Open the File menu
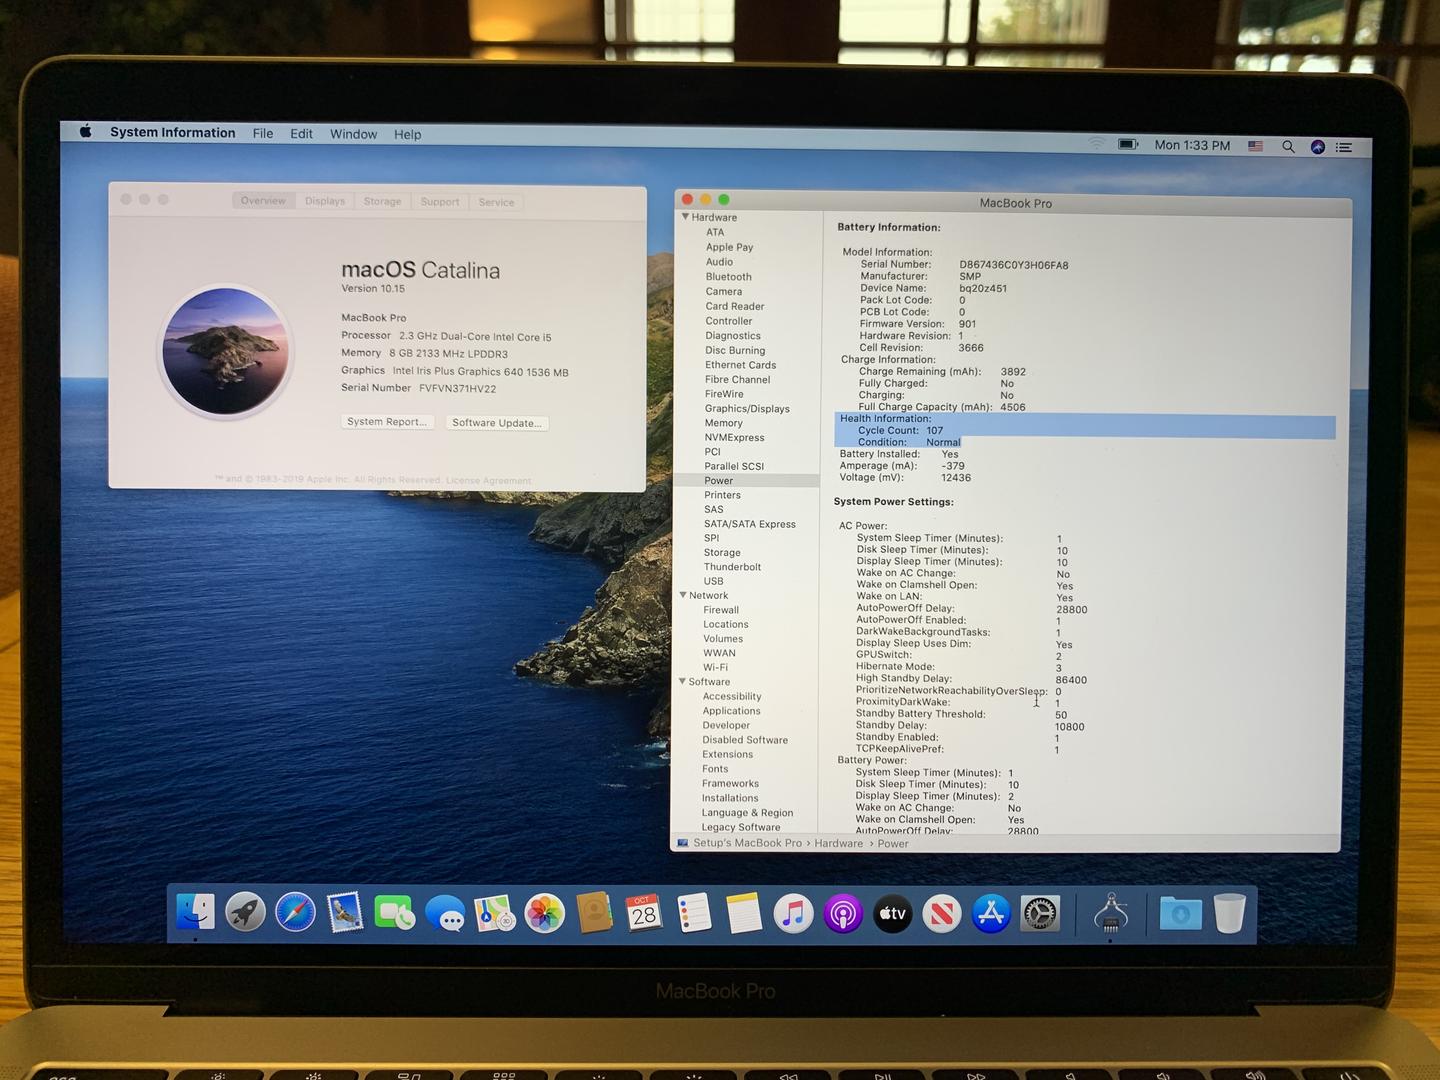1440x1080 pixels. (263, 133)
